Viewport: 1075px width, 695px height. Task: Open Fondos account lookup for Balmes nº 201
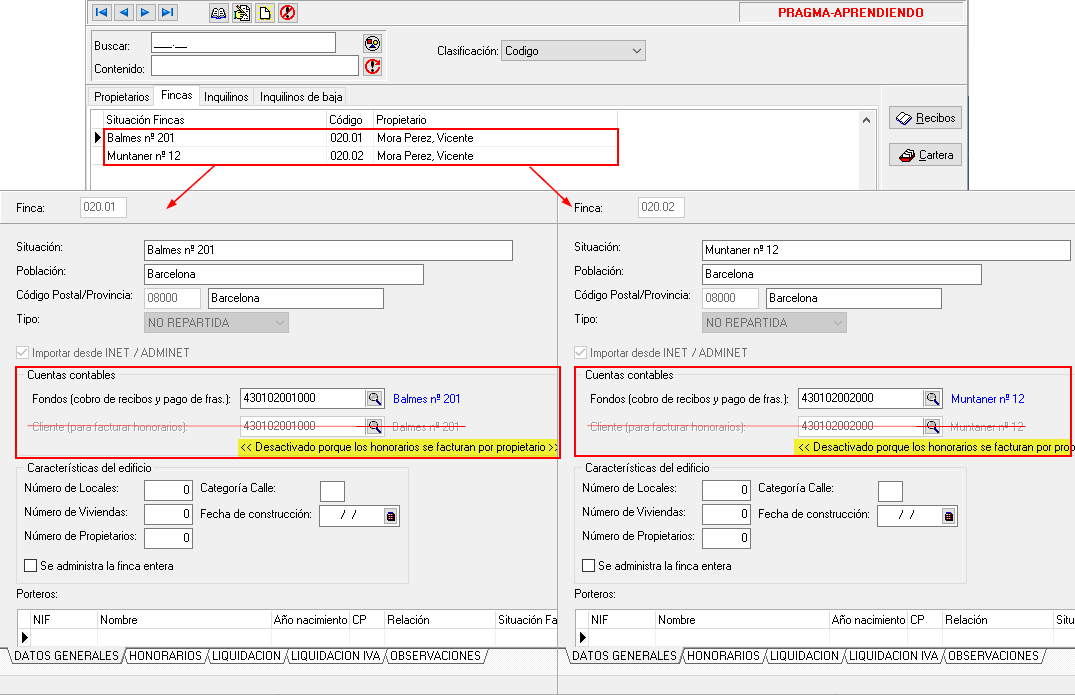374,399
